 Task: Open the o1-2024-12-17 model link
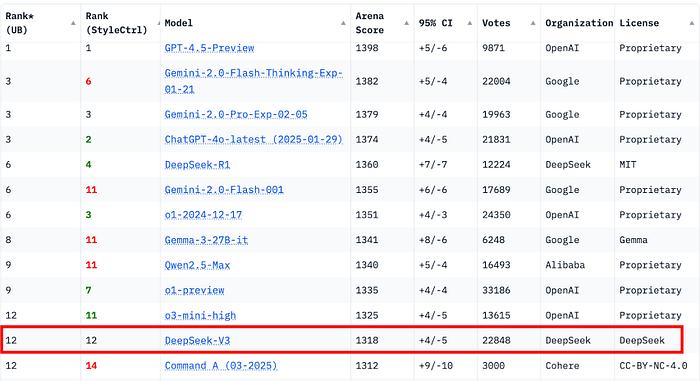203,215
